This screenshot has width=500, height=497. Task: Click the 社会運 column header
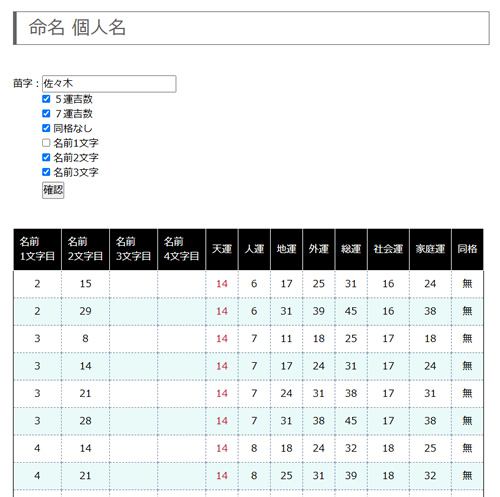pyautogui.click(x=388, y=249)
